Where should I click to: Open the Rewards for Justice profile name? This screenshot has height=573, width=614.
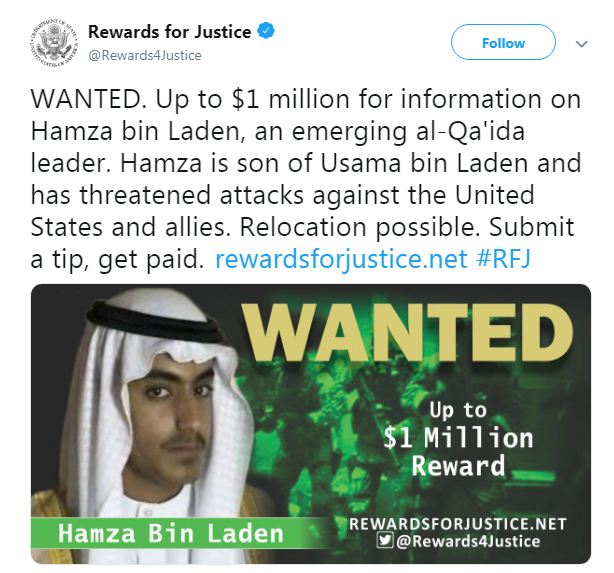coord(170,32)
